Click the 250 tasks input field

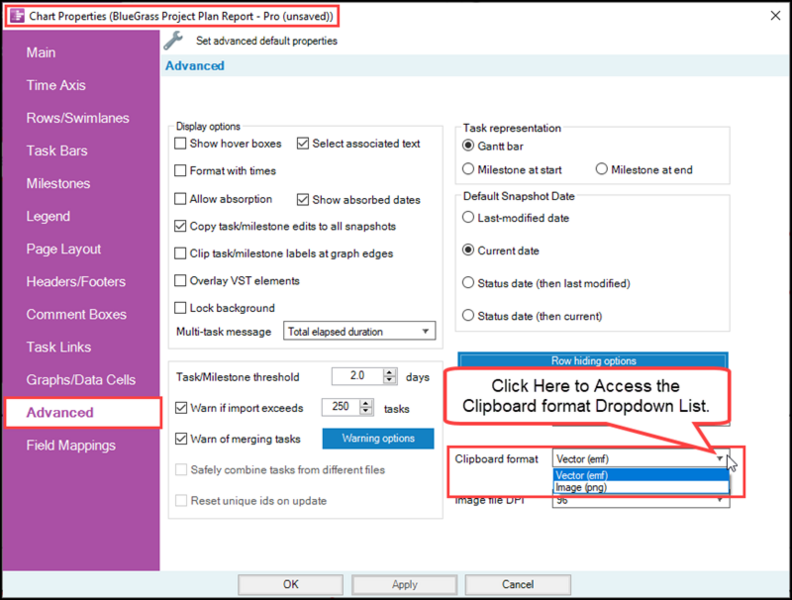[x=341, y=407]
